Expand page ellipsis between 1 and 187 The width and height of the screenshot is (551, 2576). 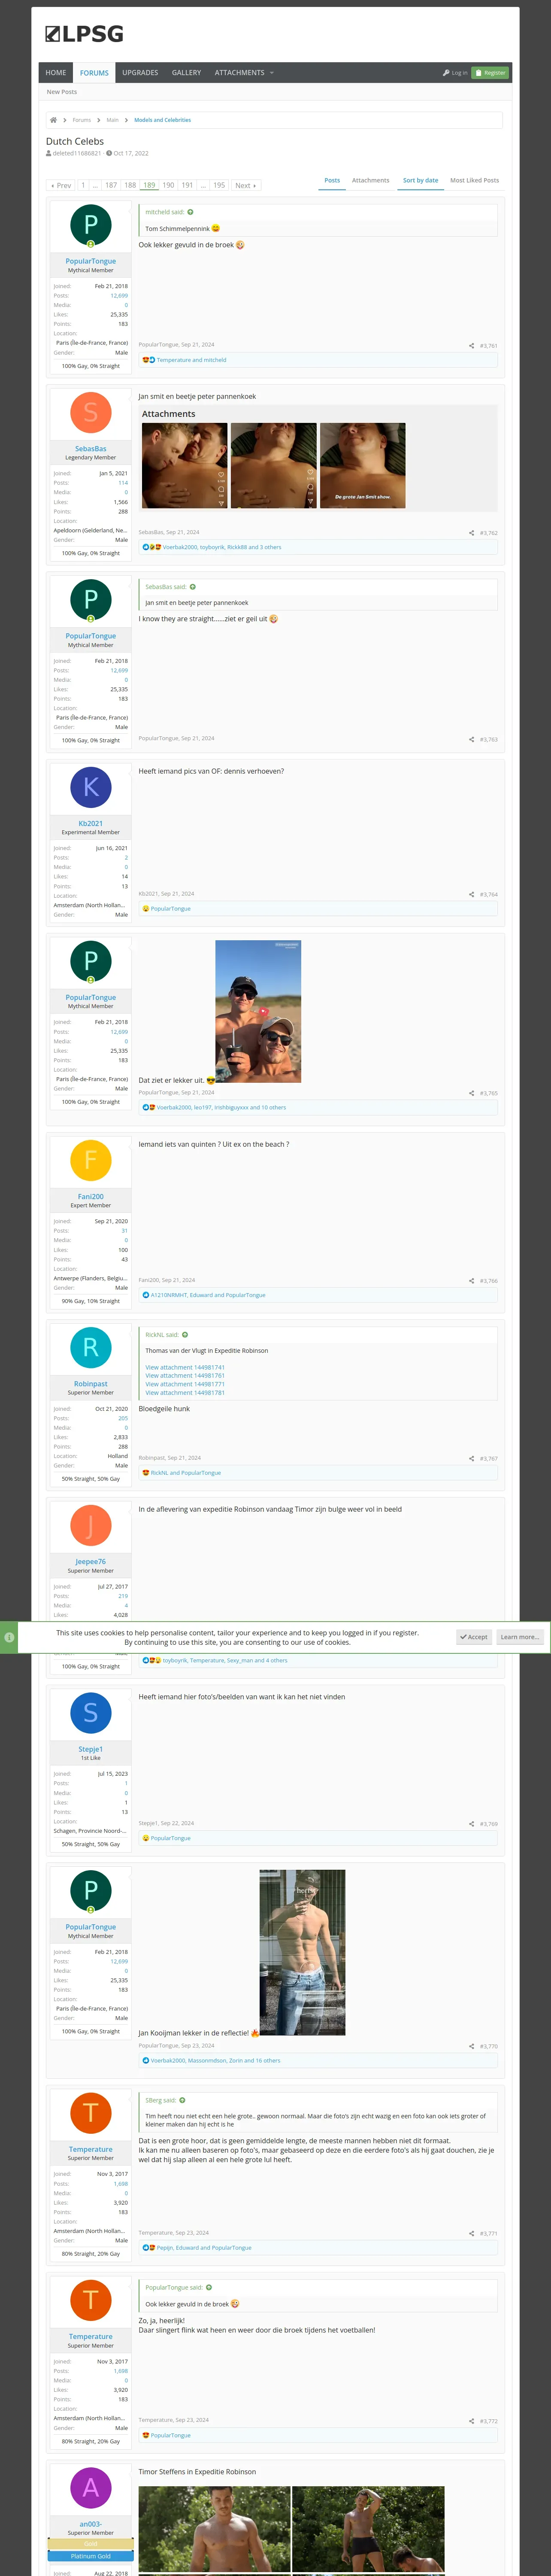(x=95, y=185)
